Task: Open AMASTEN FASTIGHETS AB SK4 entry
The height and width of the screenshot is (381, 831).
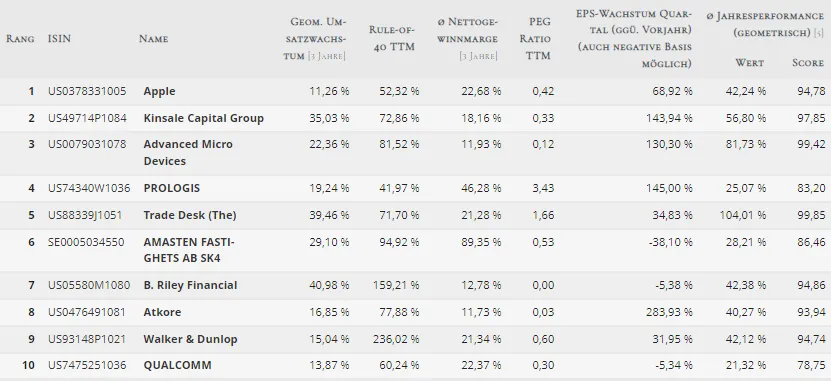Action: [189, 250]
